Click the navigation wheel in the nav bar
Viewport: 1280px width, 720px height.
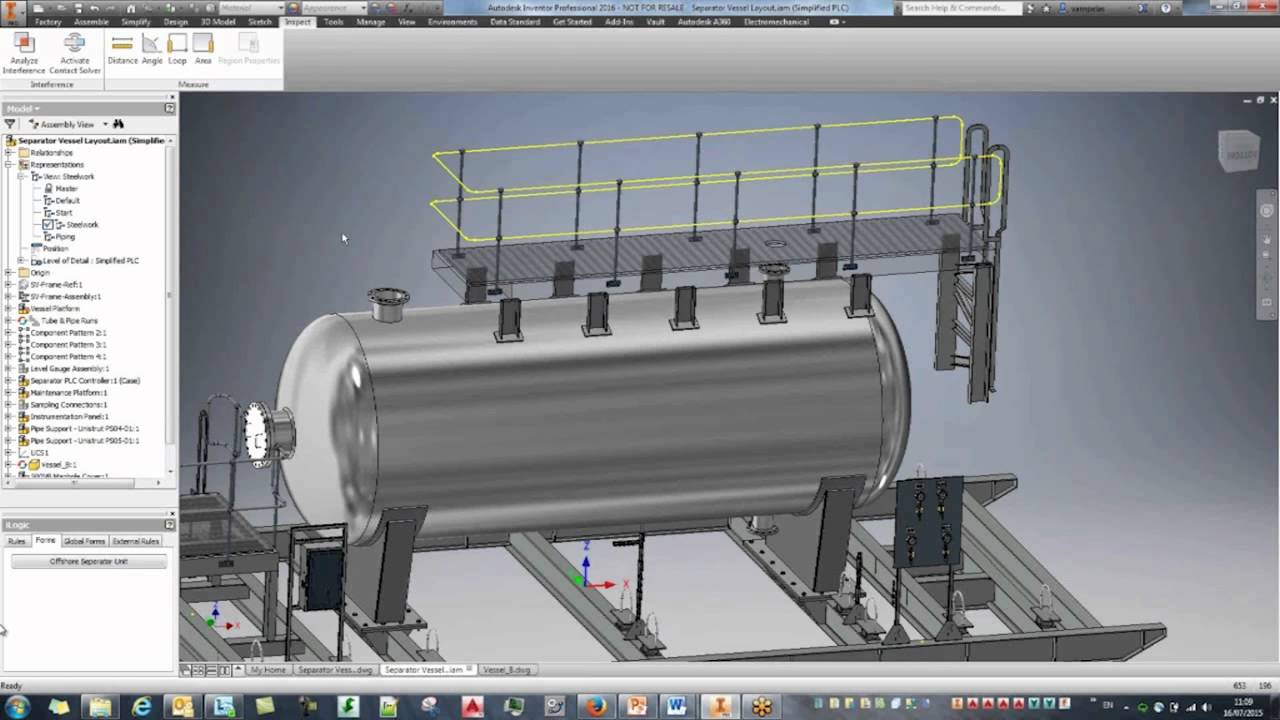pos(1266,211)
